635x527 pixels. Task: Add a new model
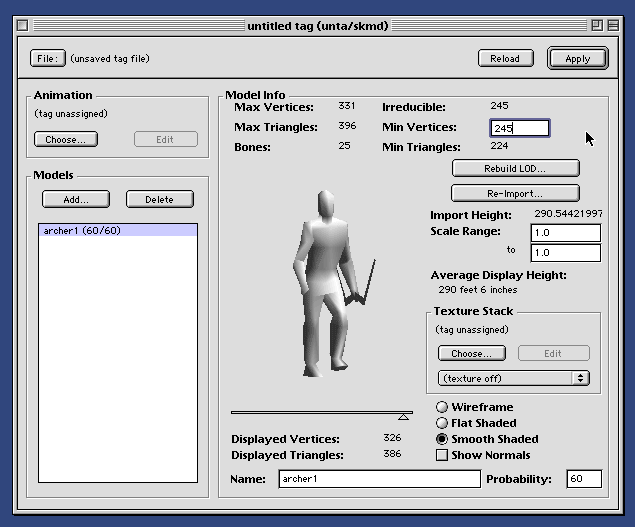(76, 200)
